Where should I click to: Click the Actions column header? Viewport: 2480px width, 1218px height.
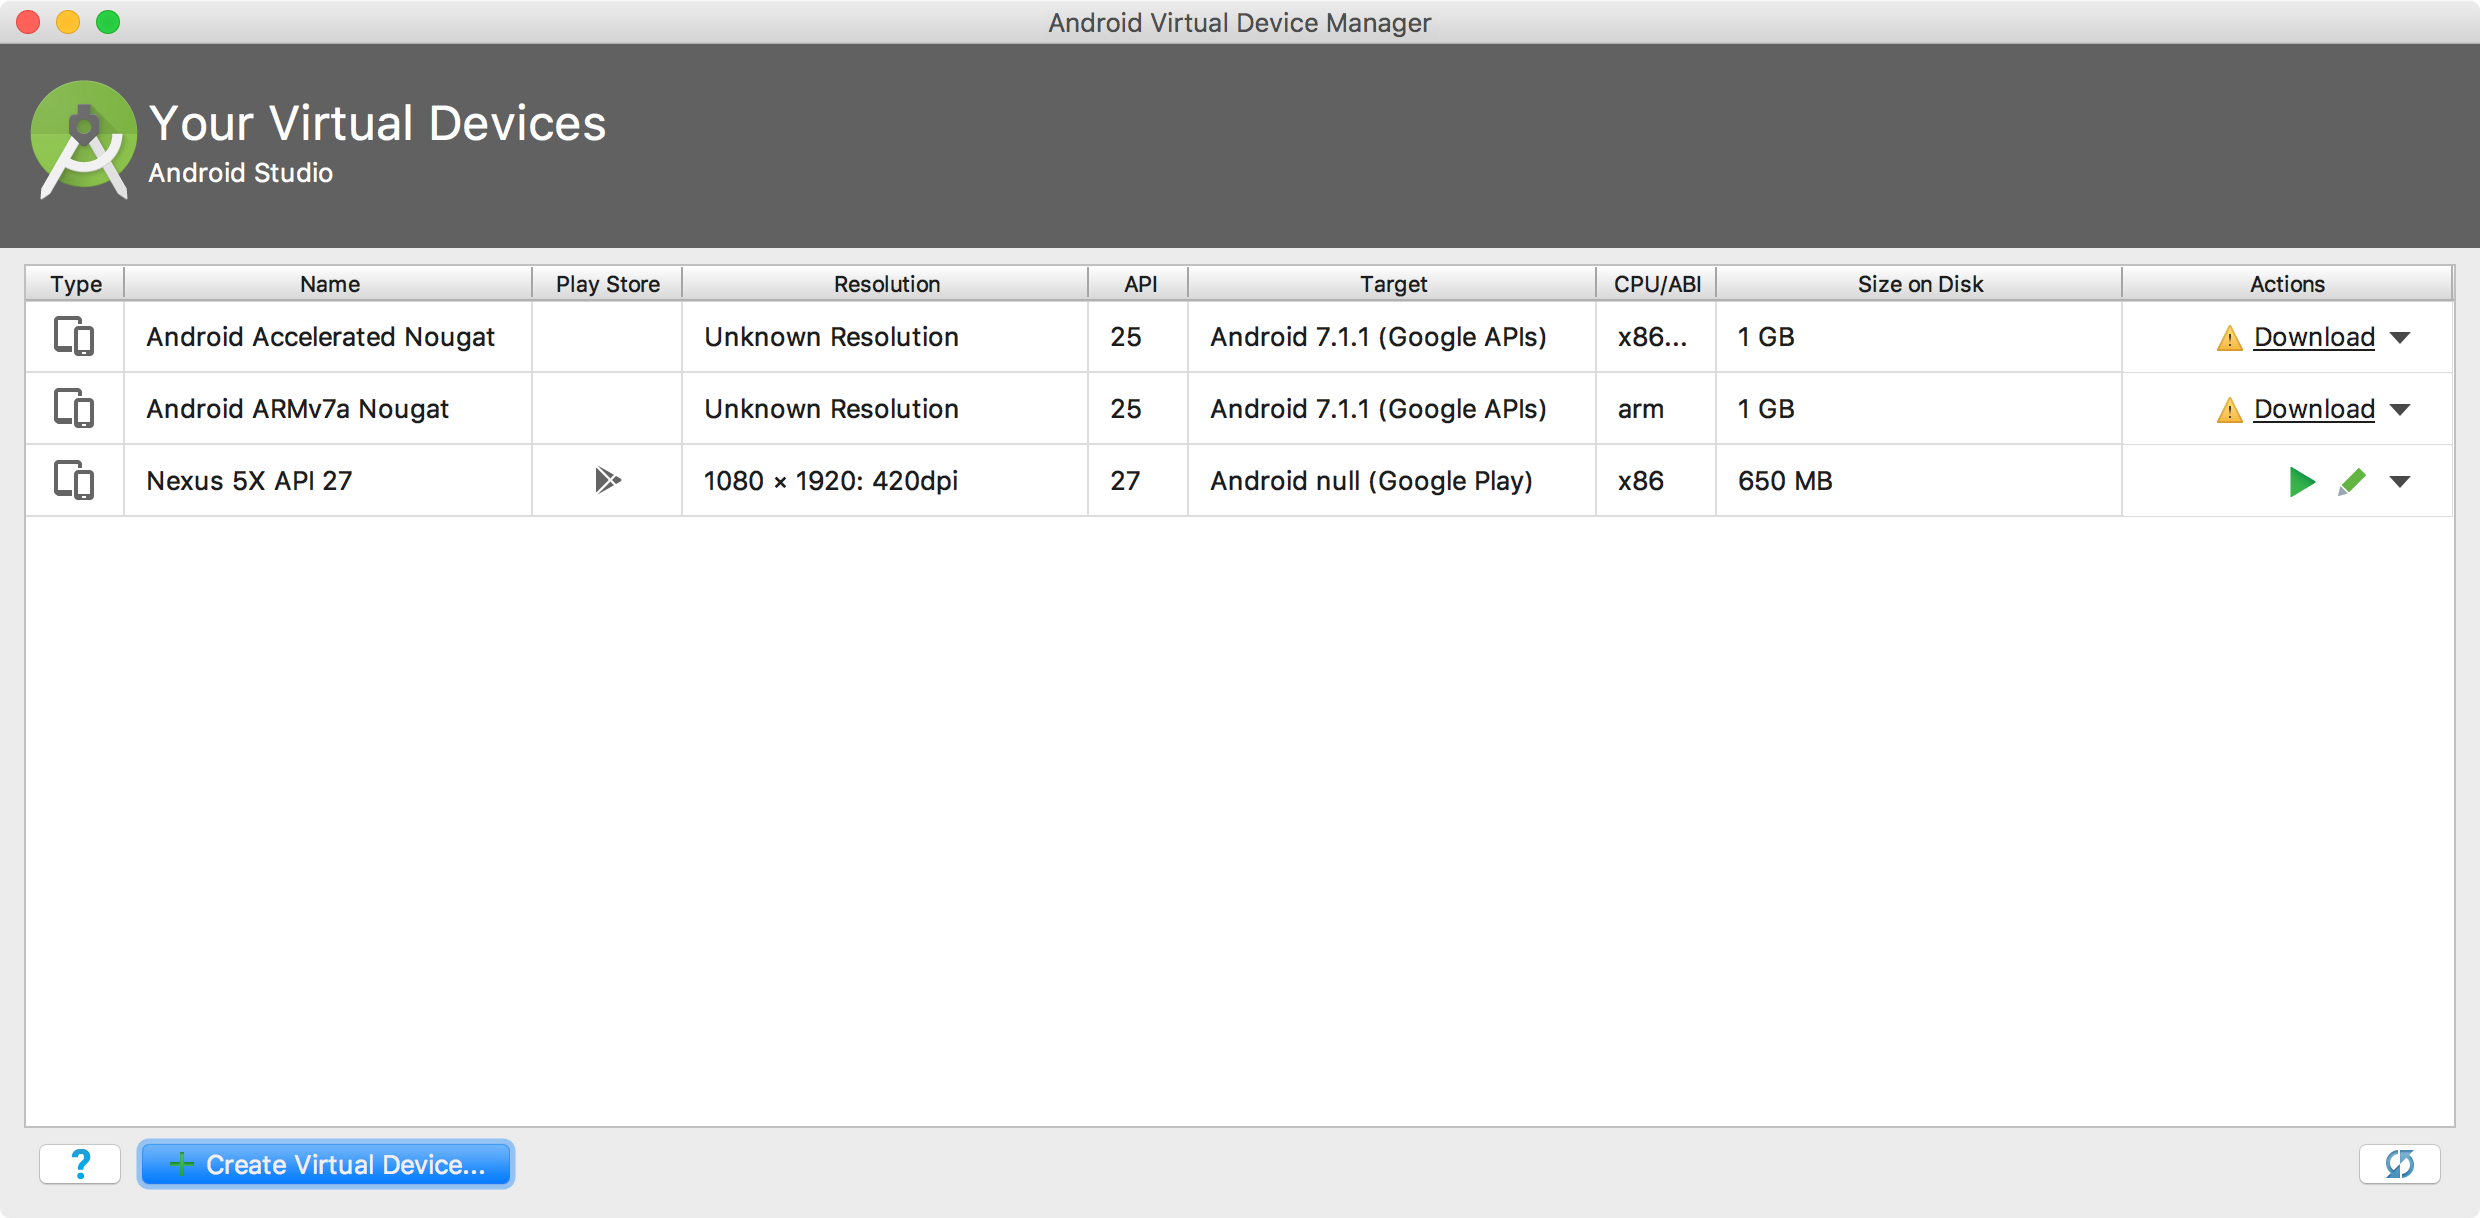pyautogui.click(x=2287, y=284)
